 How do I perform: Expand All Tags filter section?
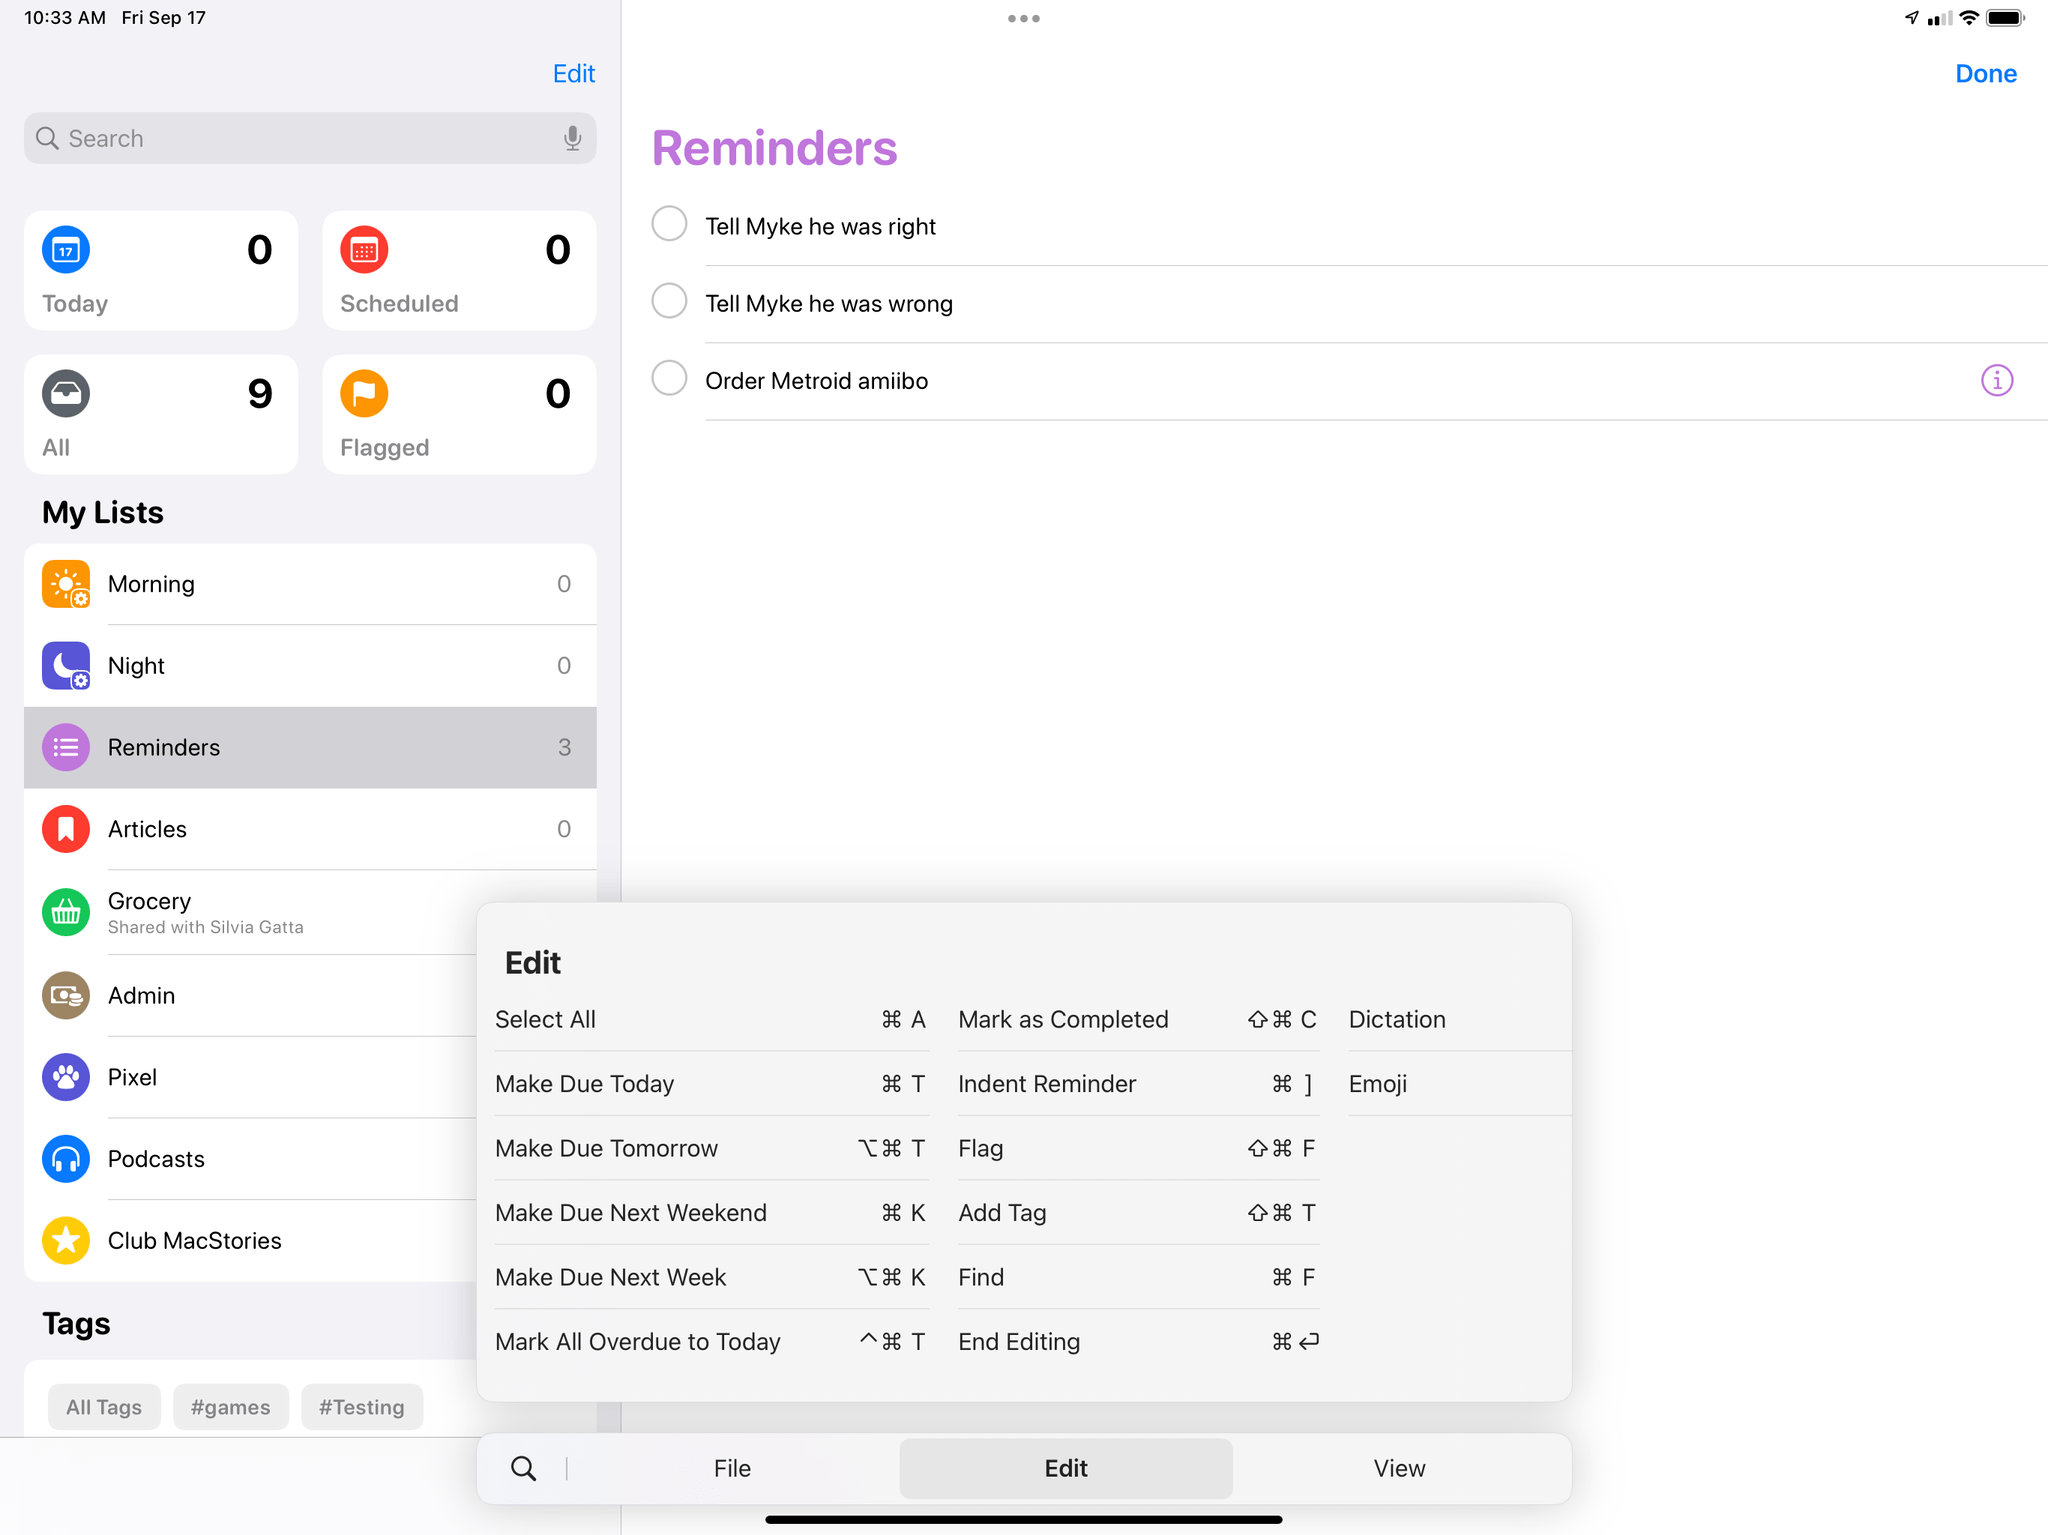click(x=102, y=1406)
